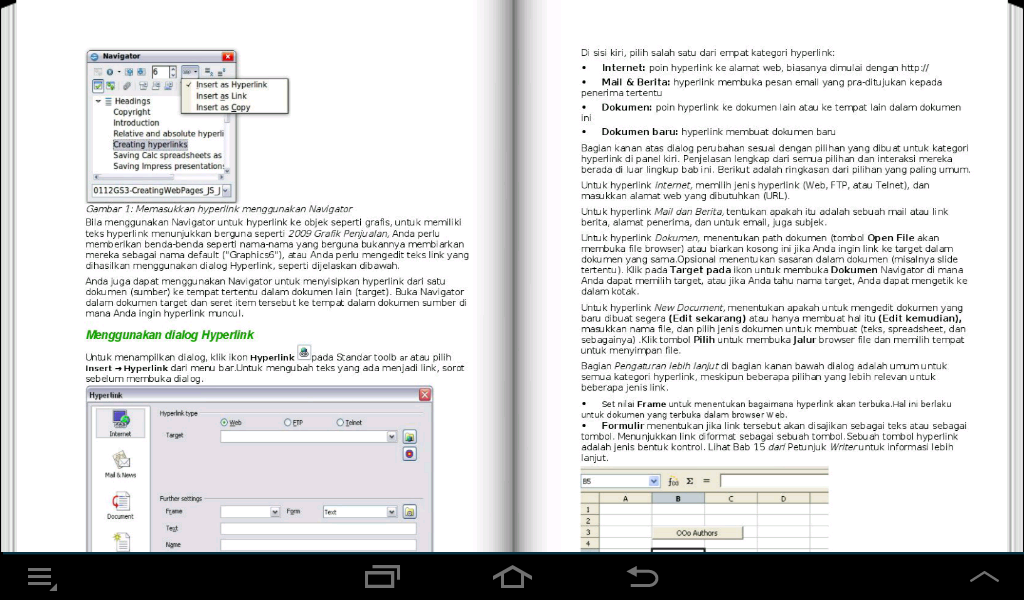1024x600 pixels.
Task: Select row 3 header in spreadsheet
Action: click(x=590, y=532)
